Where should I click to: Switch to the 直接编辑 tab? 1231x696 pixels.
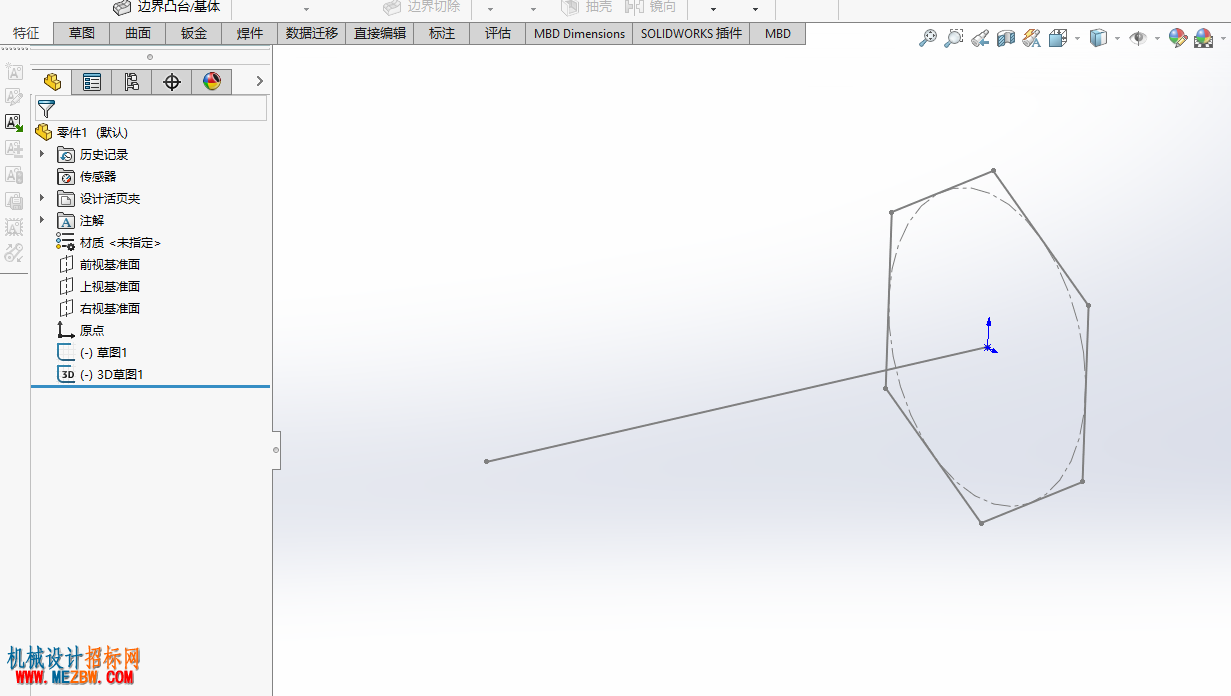[x=380, y=33]
